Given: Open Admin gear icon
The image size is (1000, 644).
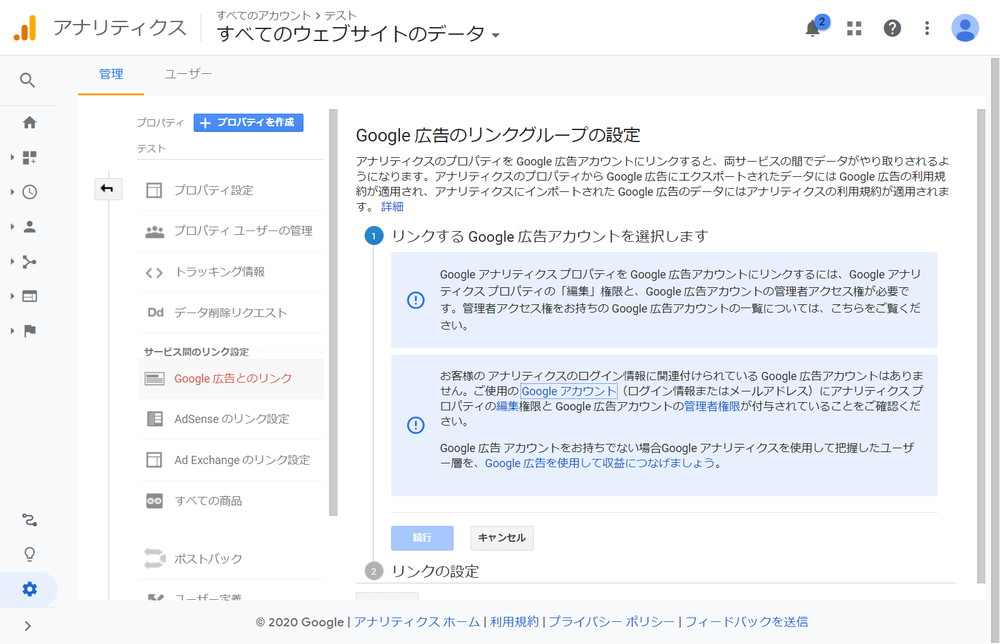Looking at the screenshot, I should [x=29, y=589].
